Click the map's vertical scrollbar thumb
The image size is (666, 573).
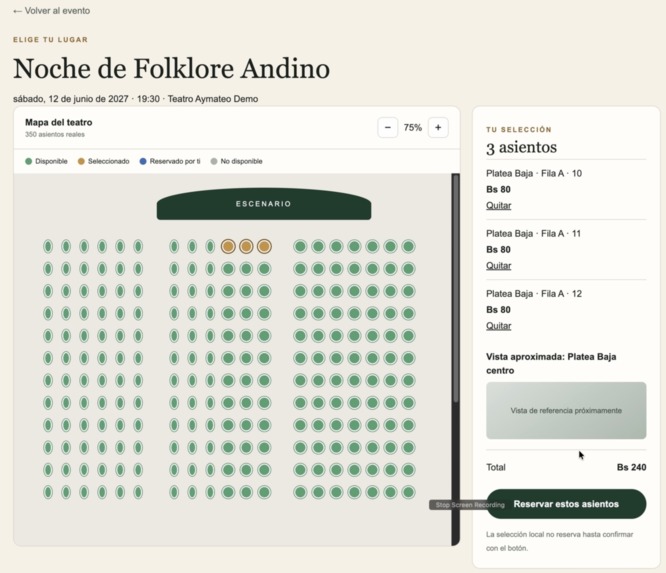[456, 289]
